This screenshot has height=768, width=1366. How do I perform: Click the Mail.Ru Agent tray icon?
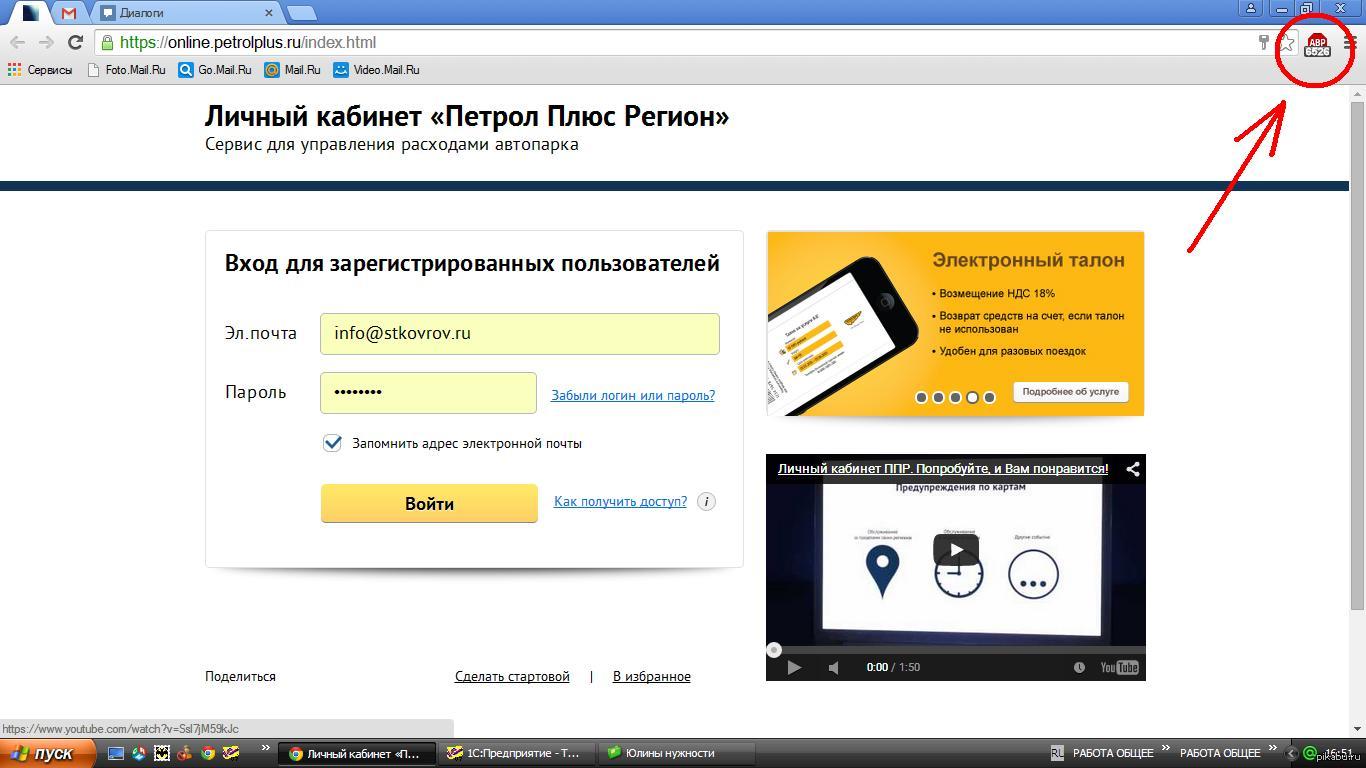click(x=1310, y=753)
